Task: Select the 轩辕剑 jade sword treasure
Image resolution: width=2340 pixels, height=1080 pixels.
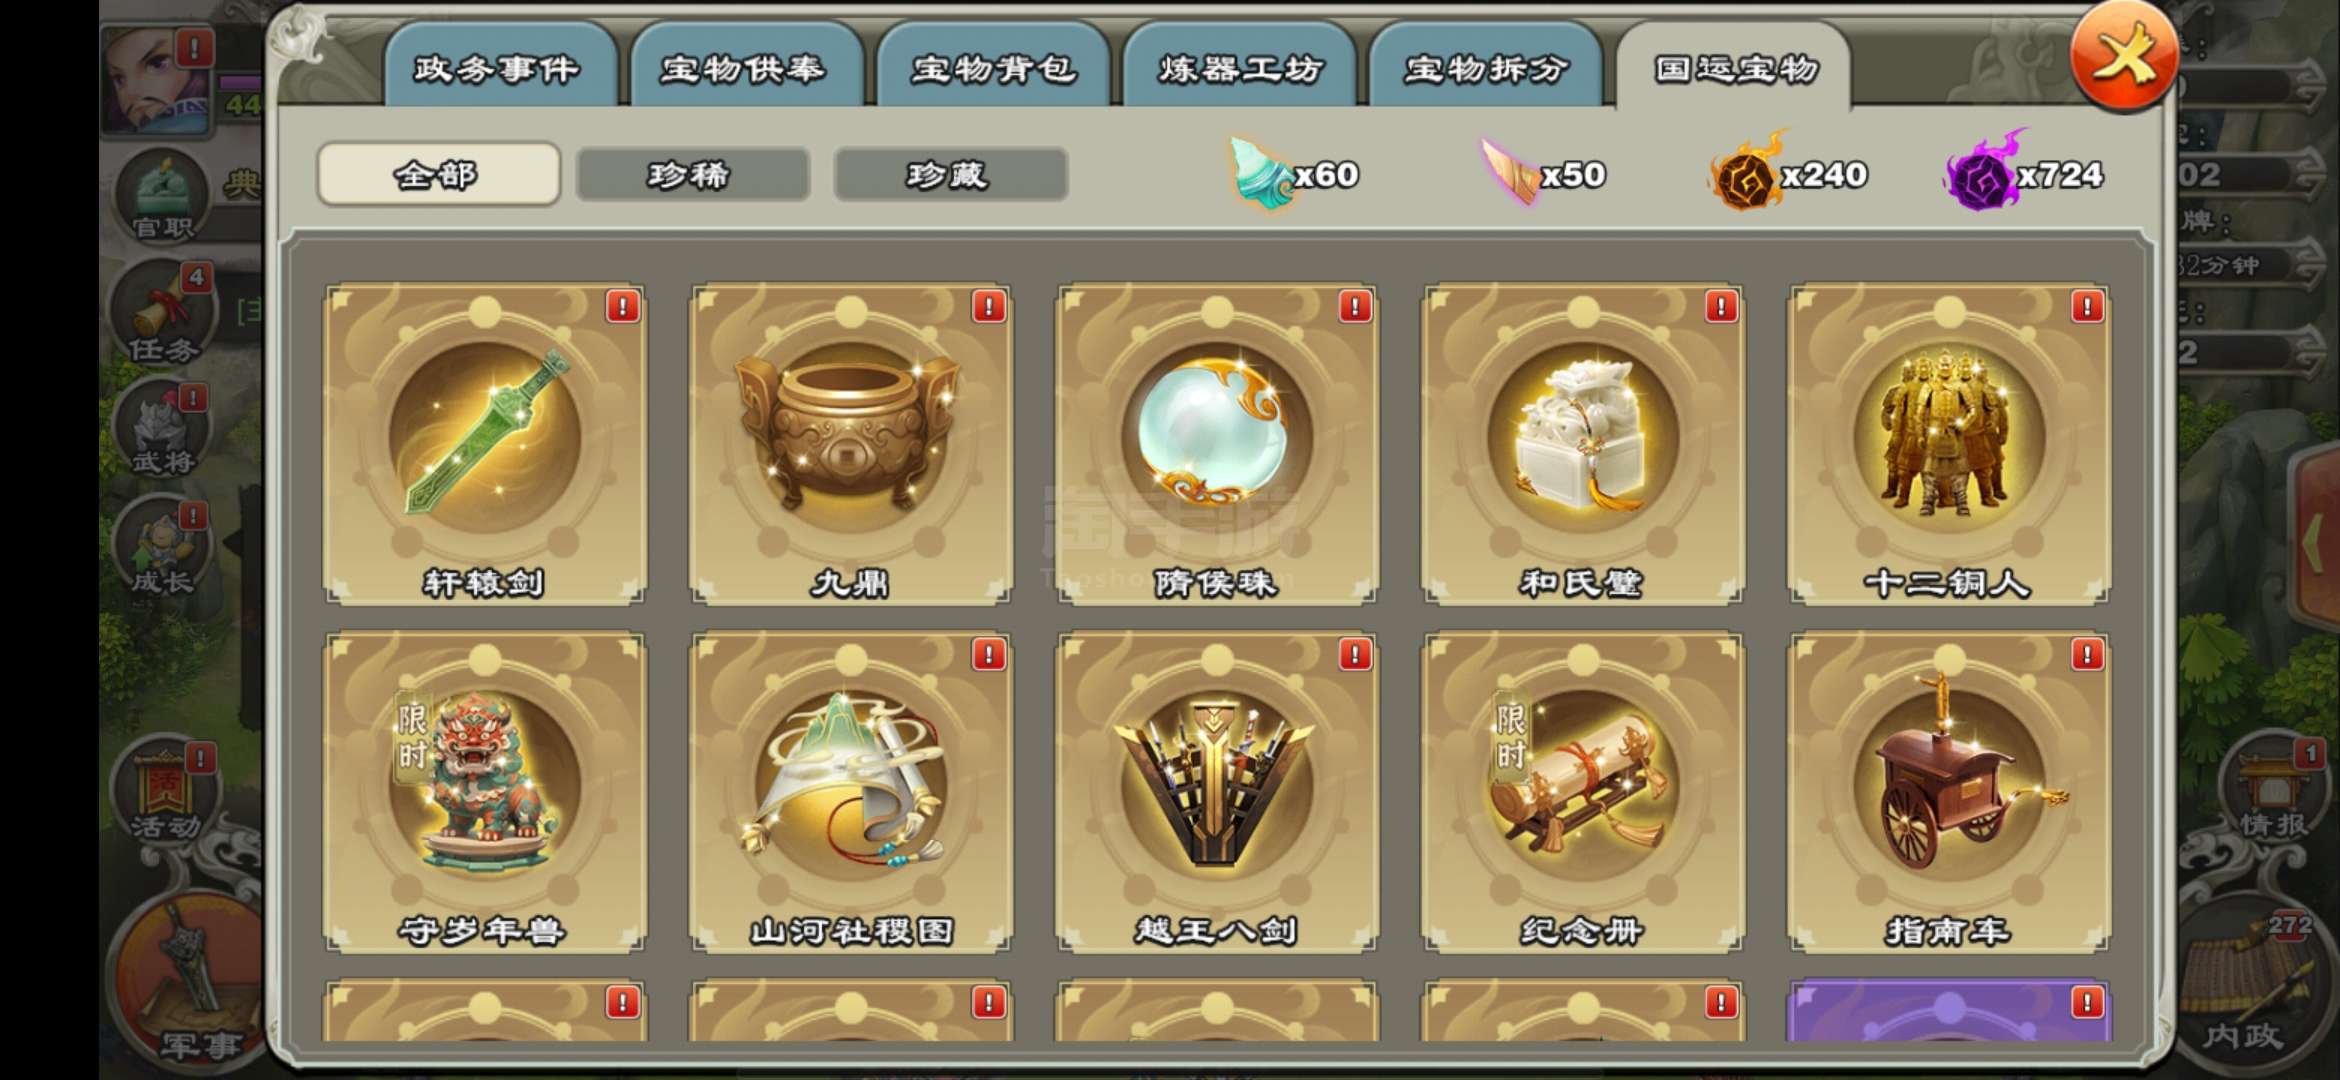Action: point(484,444)
